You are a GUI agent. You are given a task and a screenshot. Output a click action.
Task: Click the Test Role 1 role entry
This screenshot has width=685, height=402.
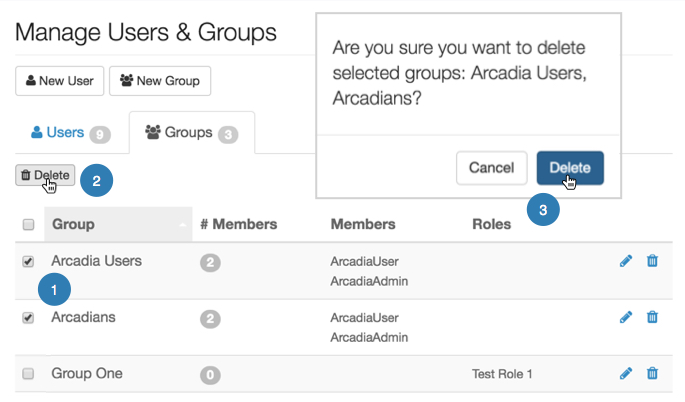(502, 374)
